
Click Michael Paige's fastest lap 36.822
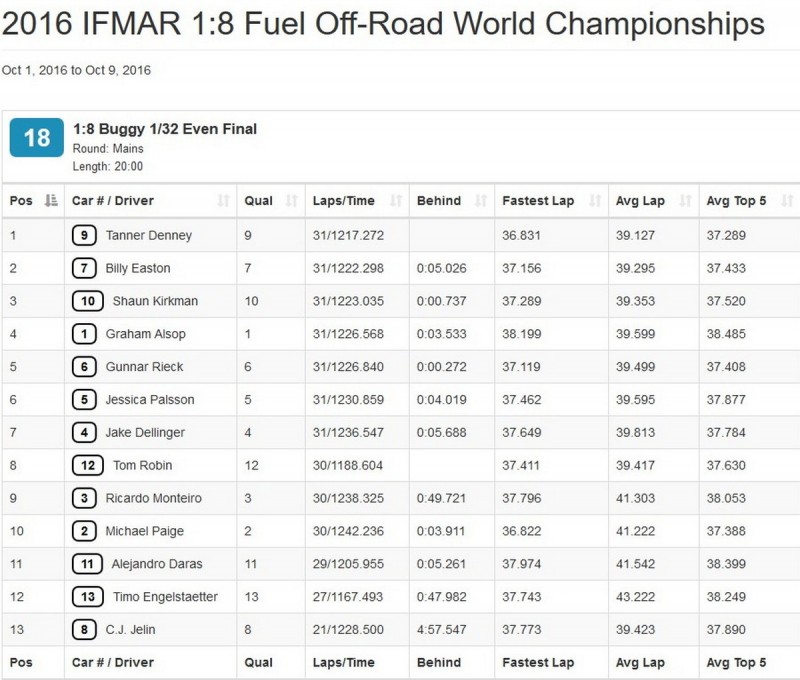click(x=521, y=531)
